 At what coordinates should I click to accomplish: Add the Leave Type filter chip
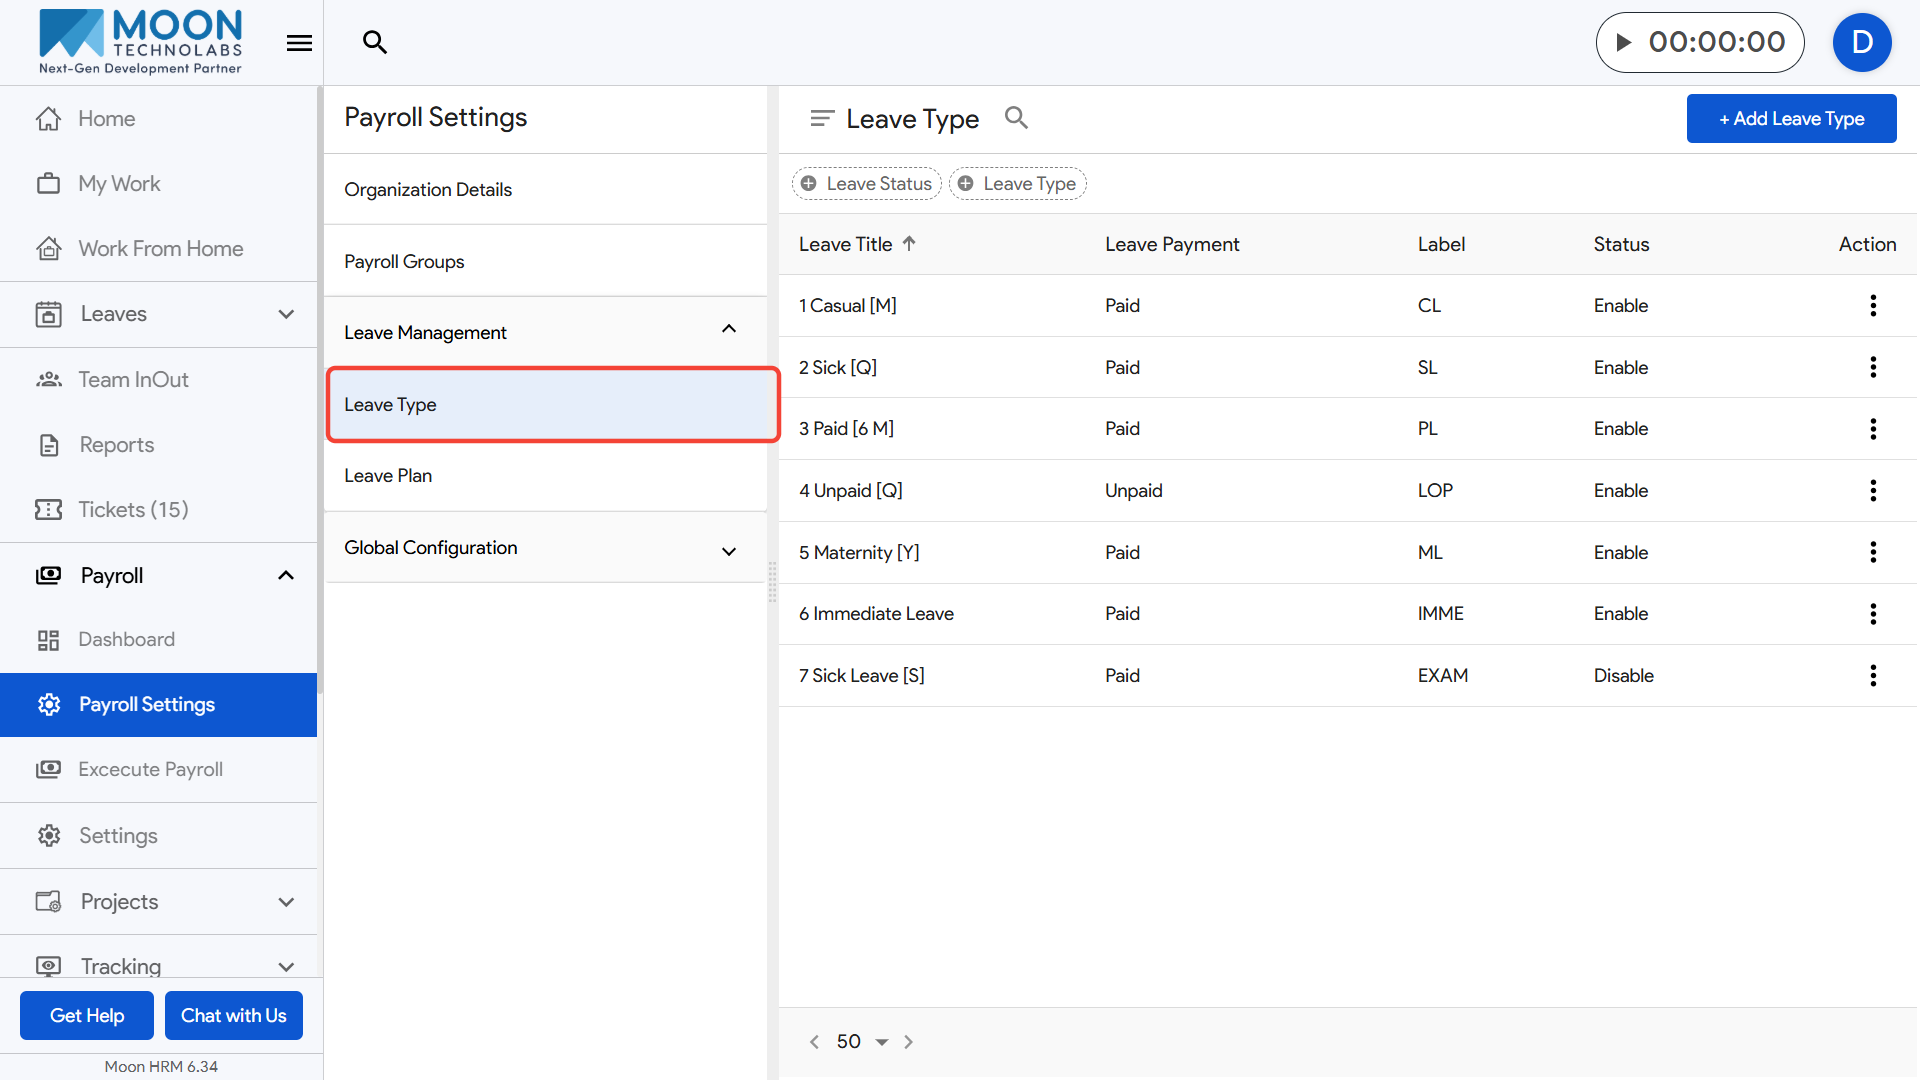1017,184
